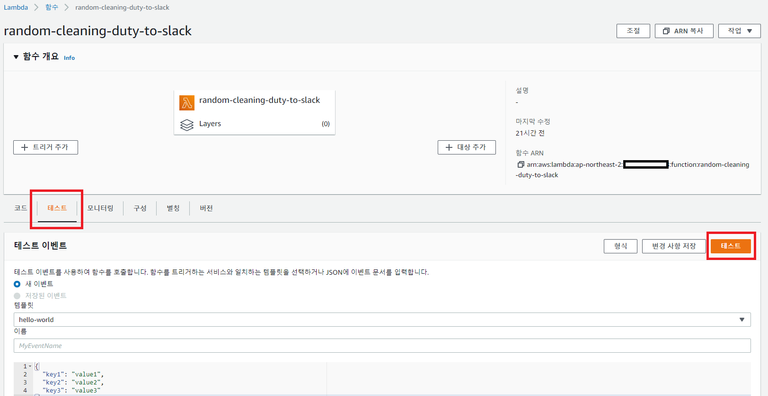Click the ARN 복사 button

(684, 31)
